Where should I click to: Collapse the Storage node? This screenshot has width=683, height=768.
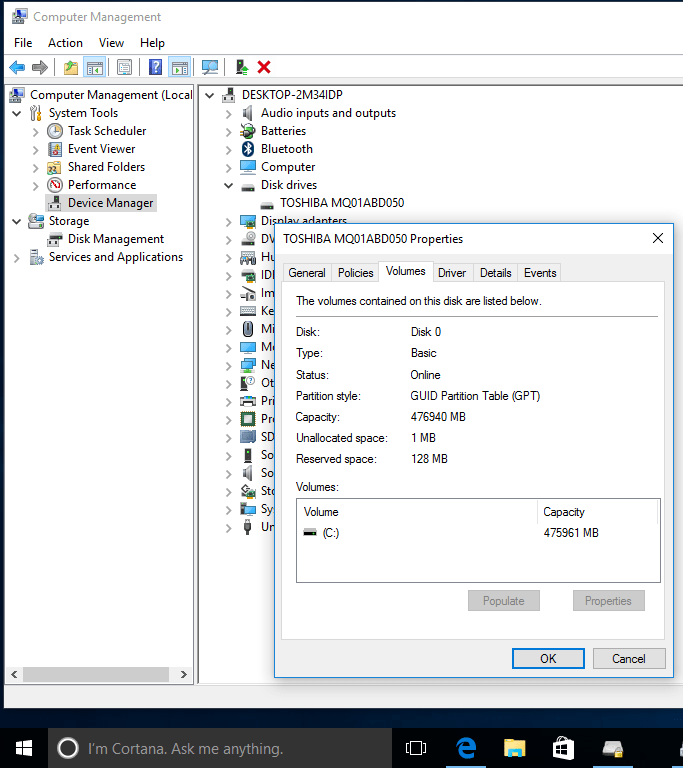17,221
